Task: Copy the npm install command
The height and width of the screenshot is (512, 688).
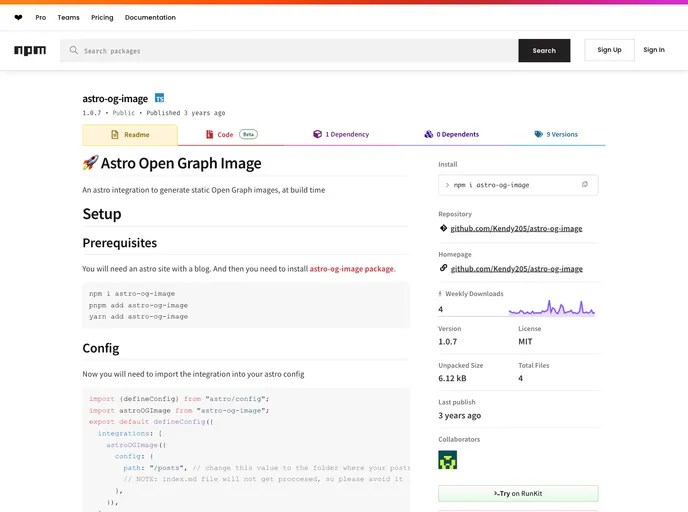Action: (x=584, y=185)
